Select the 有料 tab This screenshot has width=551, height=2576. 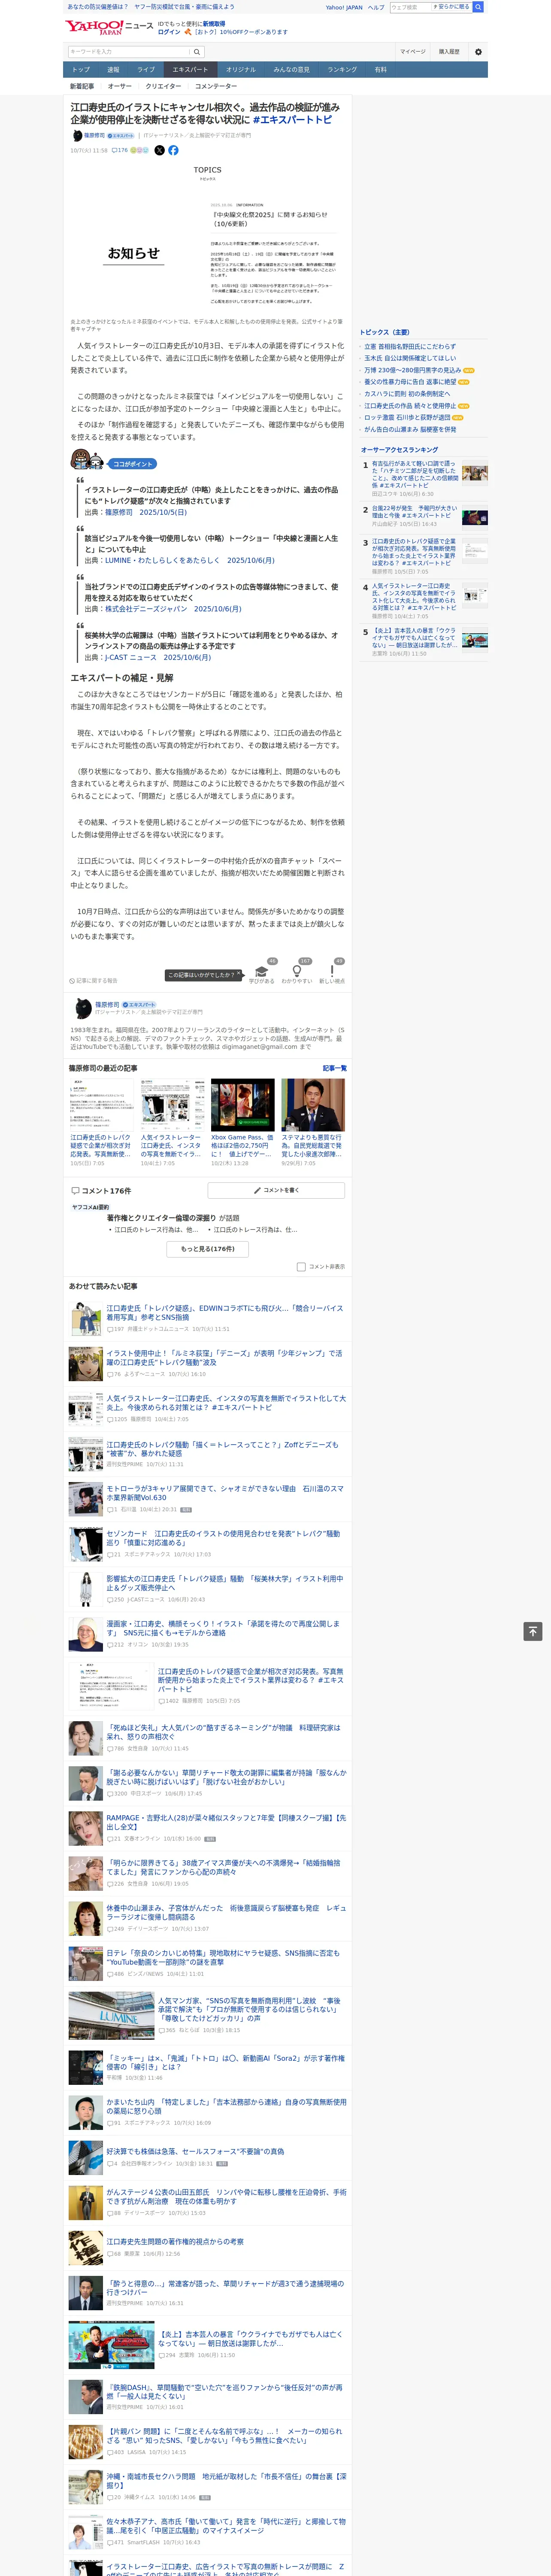coord(381,70)
